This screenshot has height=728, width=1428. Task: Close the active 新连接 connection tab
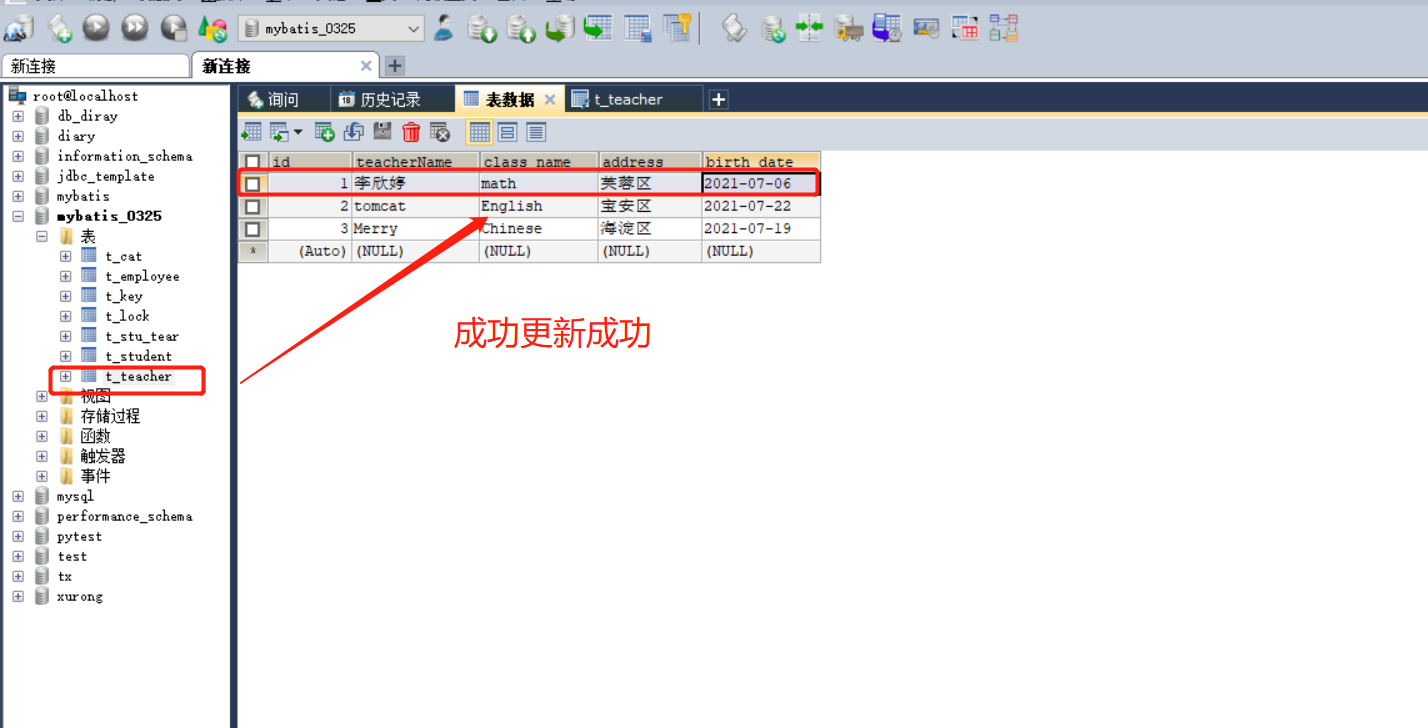pos(366,66)
